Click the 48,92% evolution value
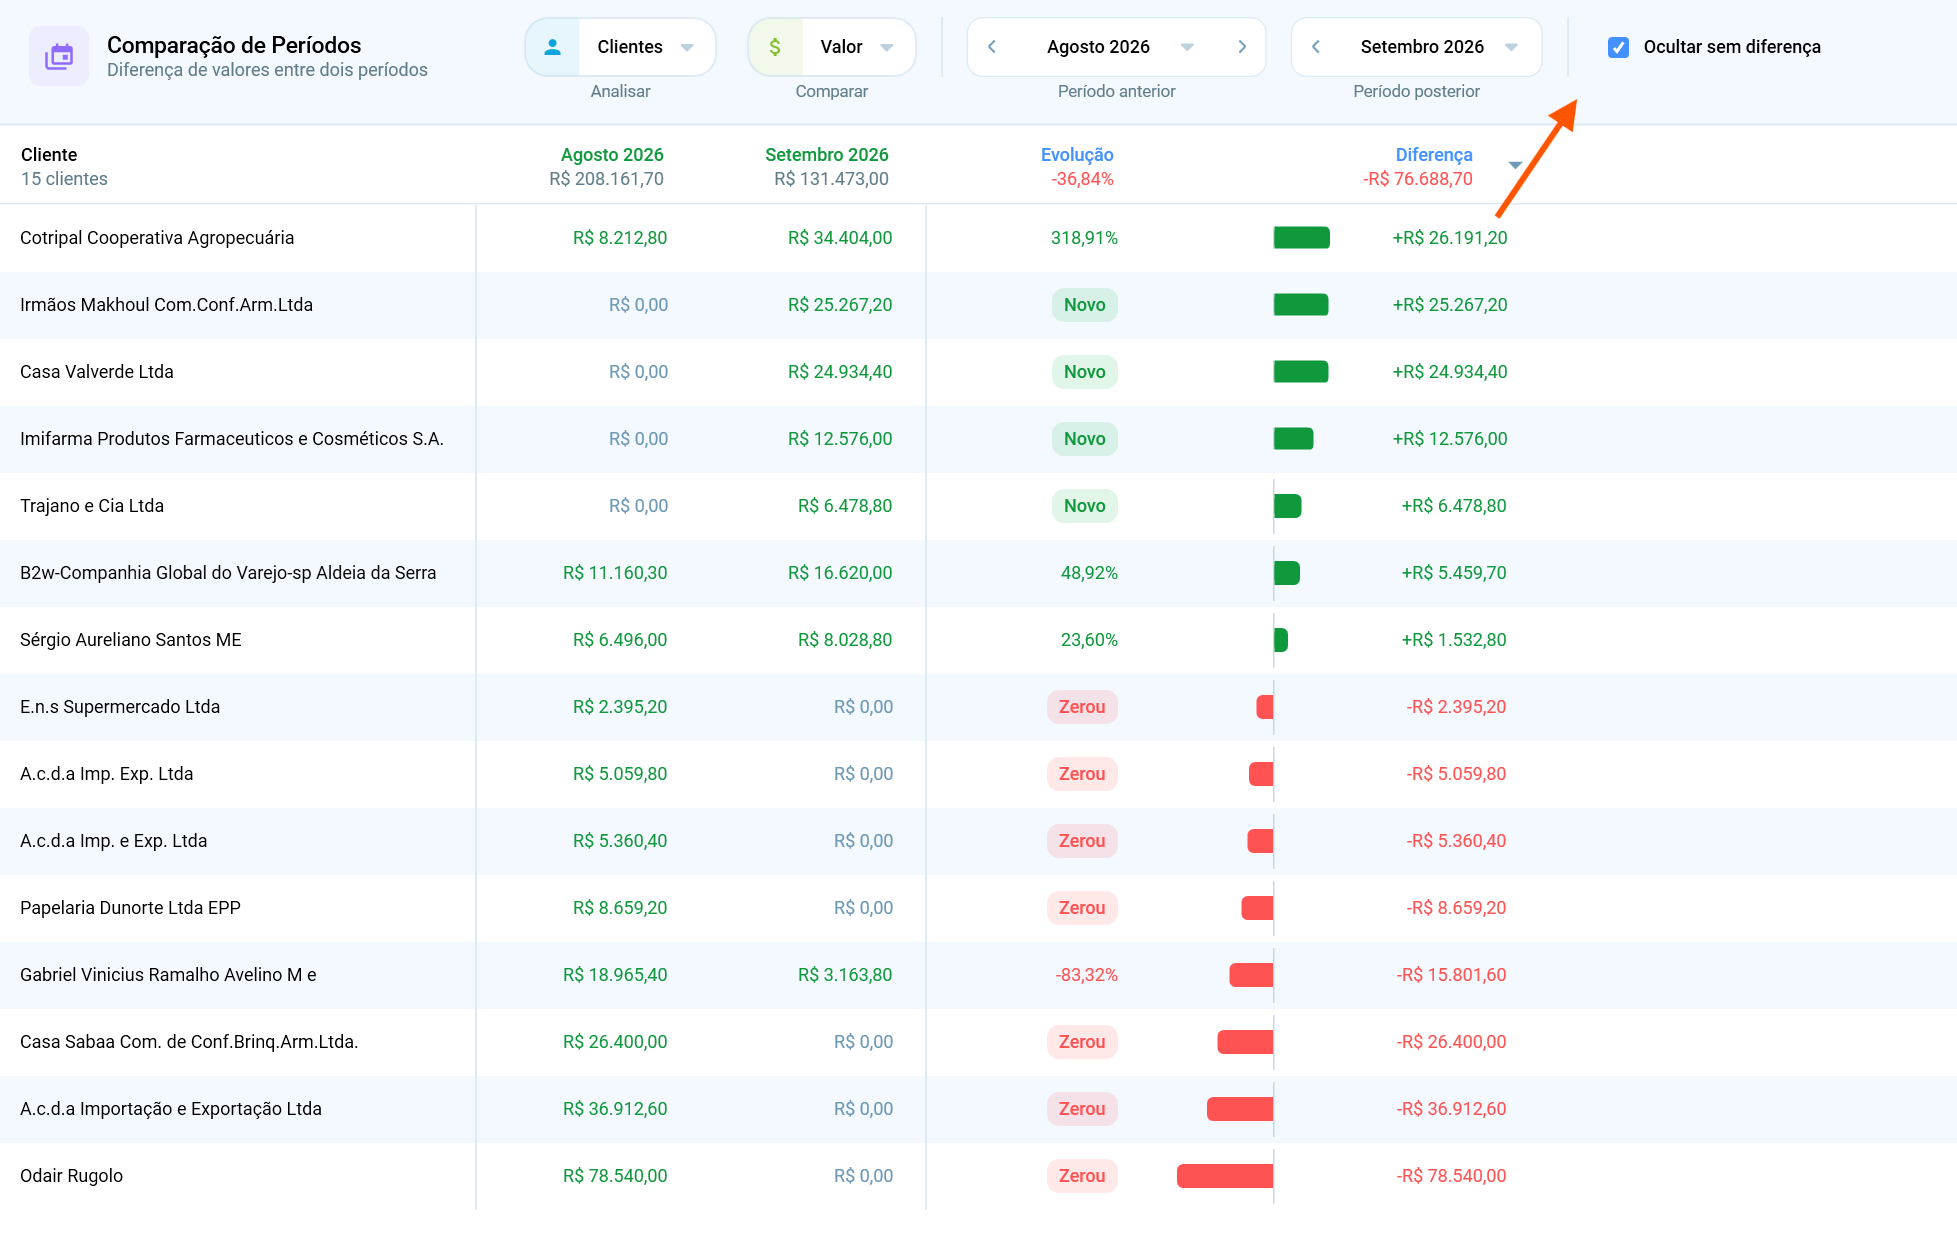 [x=1089, y=573]
